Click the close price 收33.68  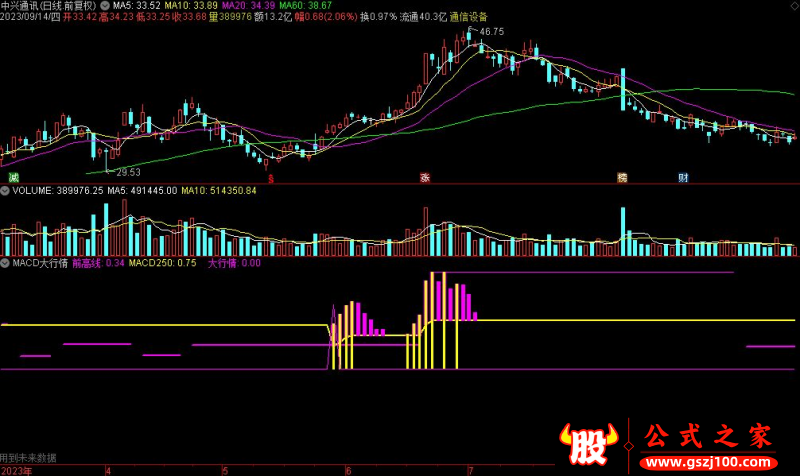[189, 17]
